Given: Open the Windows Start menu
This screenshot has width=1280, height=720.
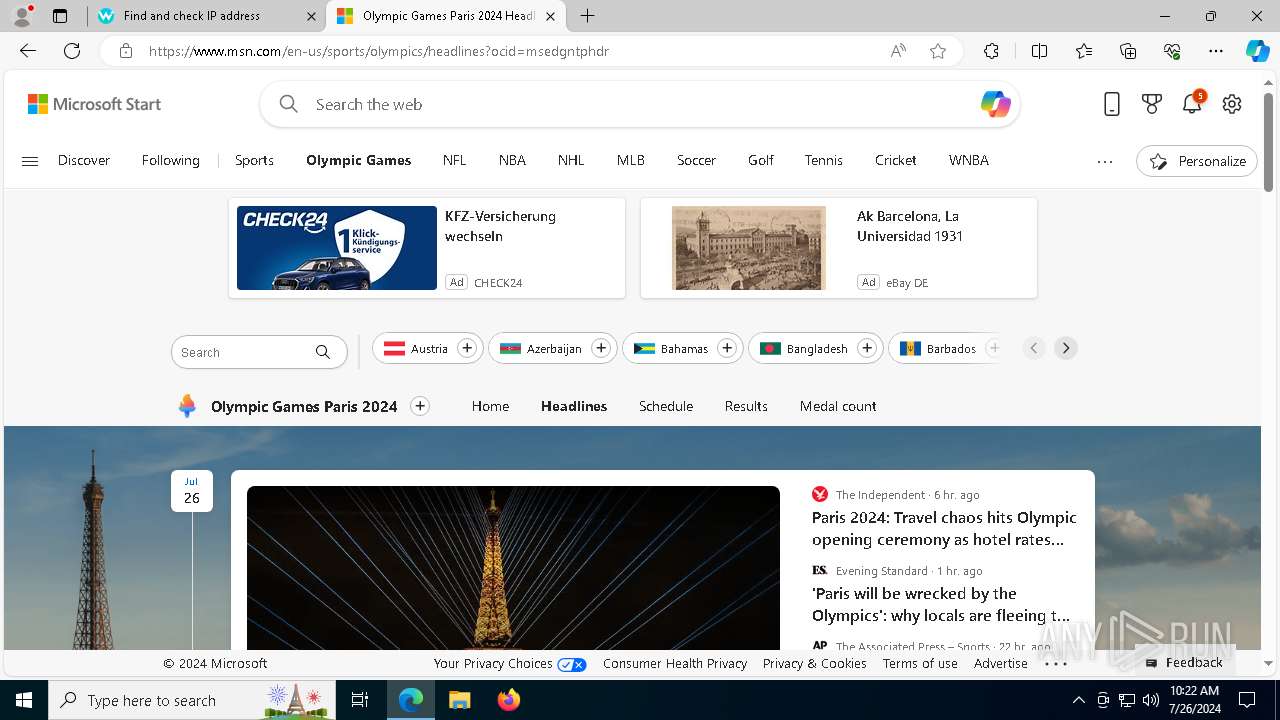Looking at the screenshot, I should (24, 700).
